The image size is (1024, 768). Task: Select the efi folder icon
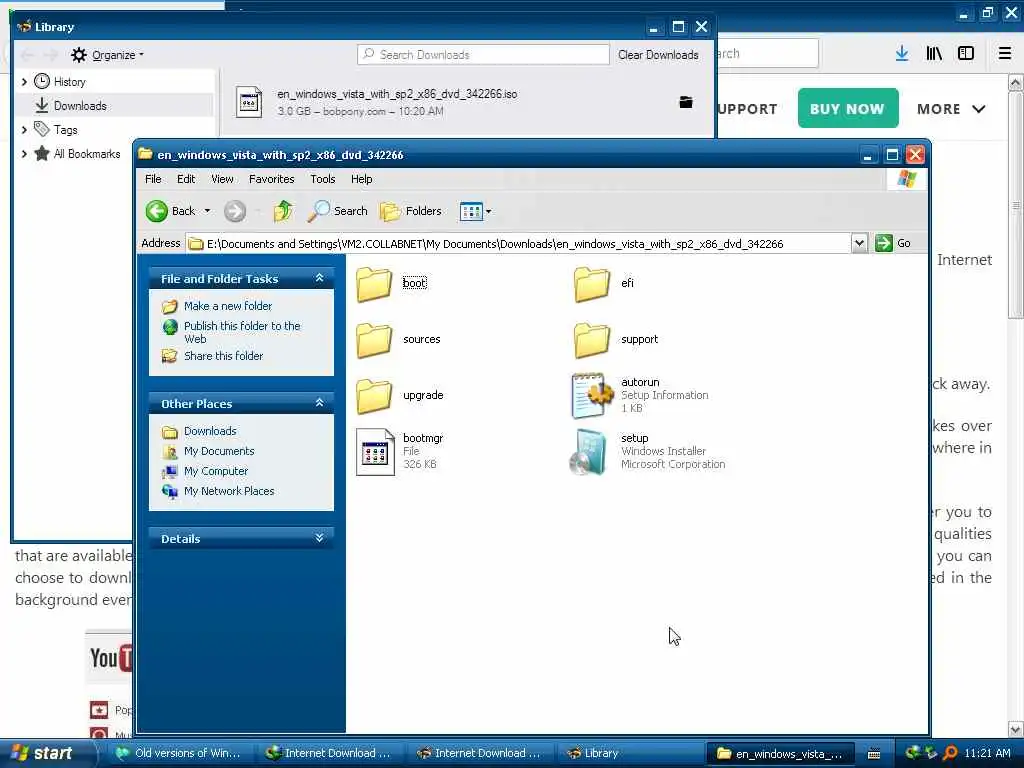(592, 284)
